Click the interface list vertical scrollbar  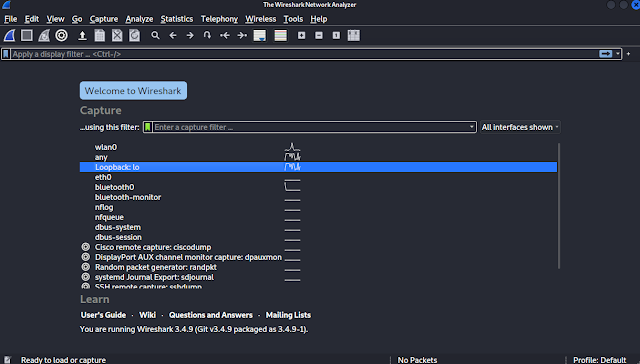point(558,206)
